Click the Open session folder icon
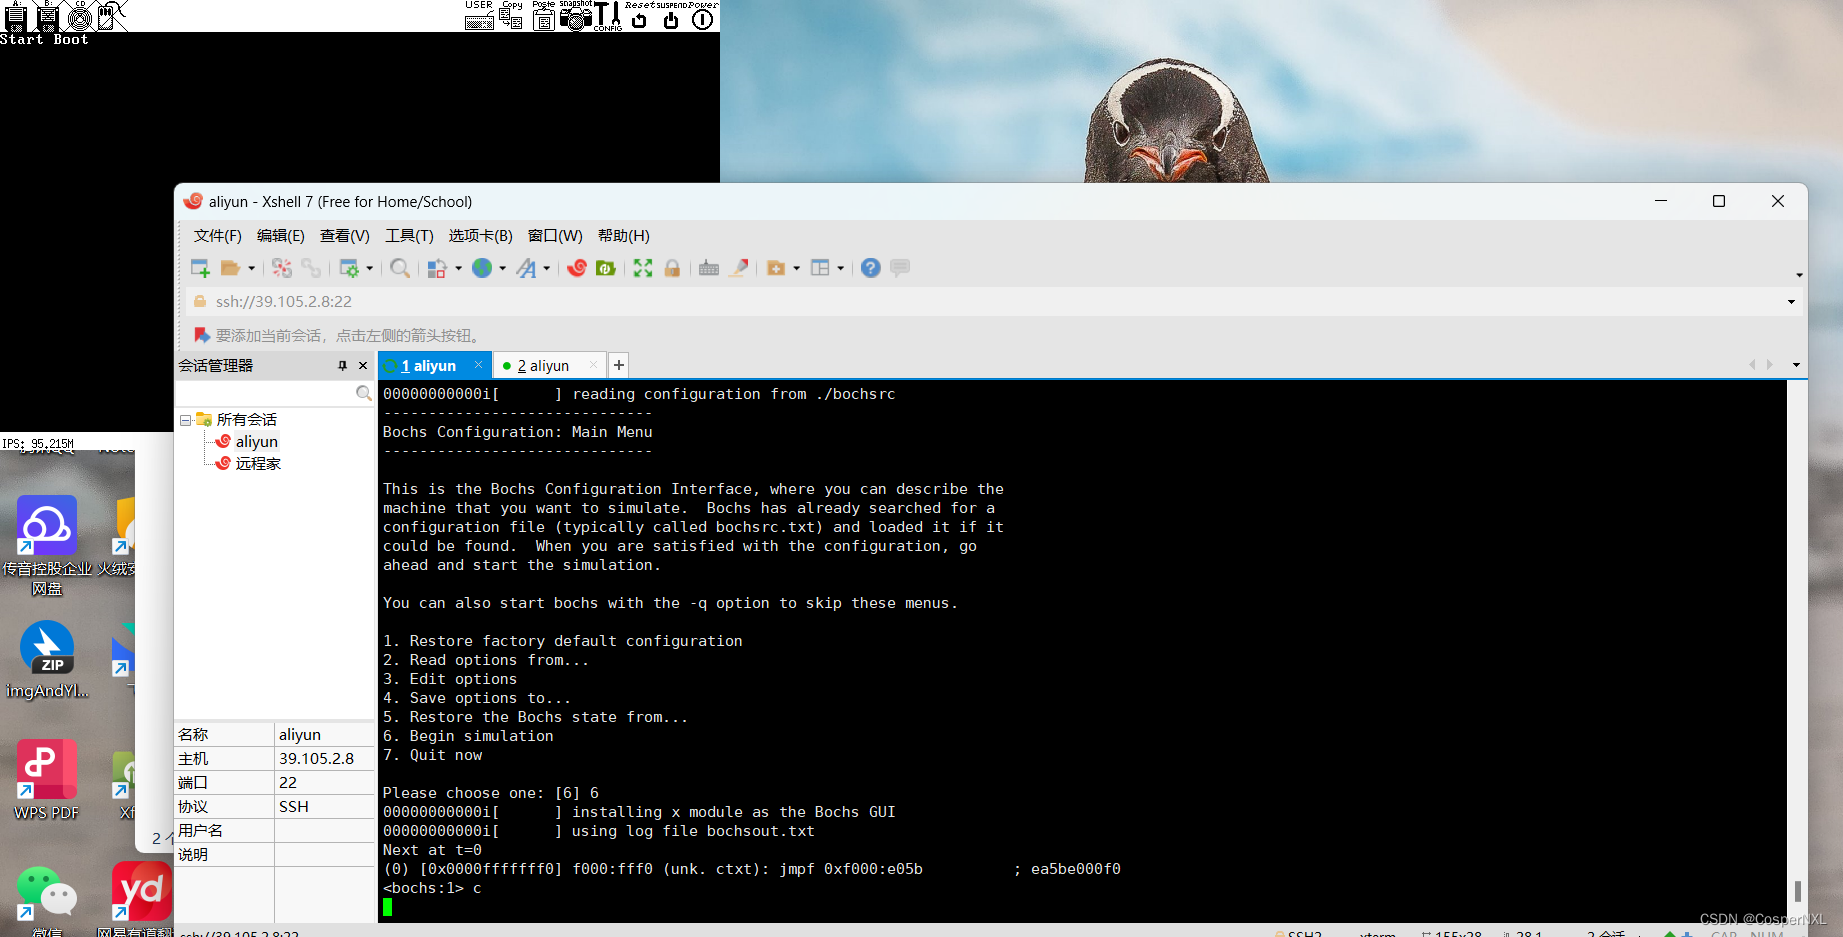This screenshot has height=937, width=1843. pyautogui.click(x=230, y=268)
